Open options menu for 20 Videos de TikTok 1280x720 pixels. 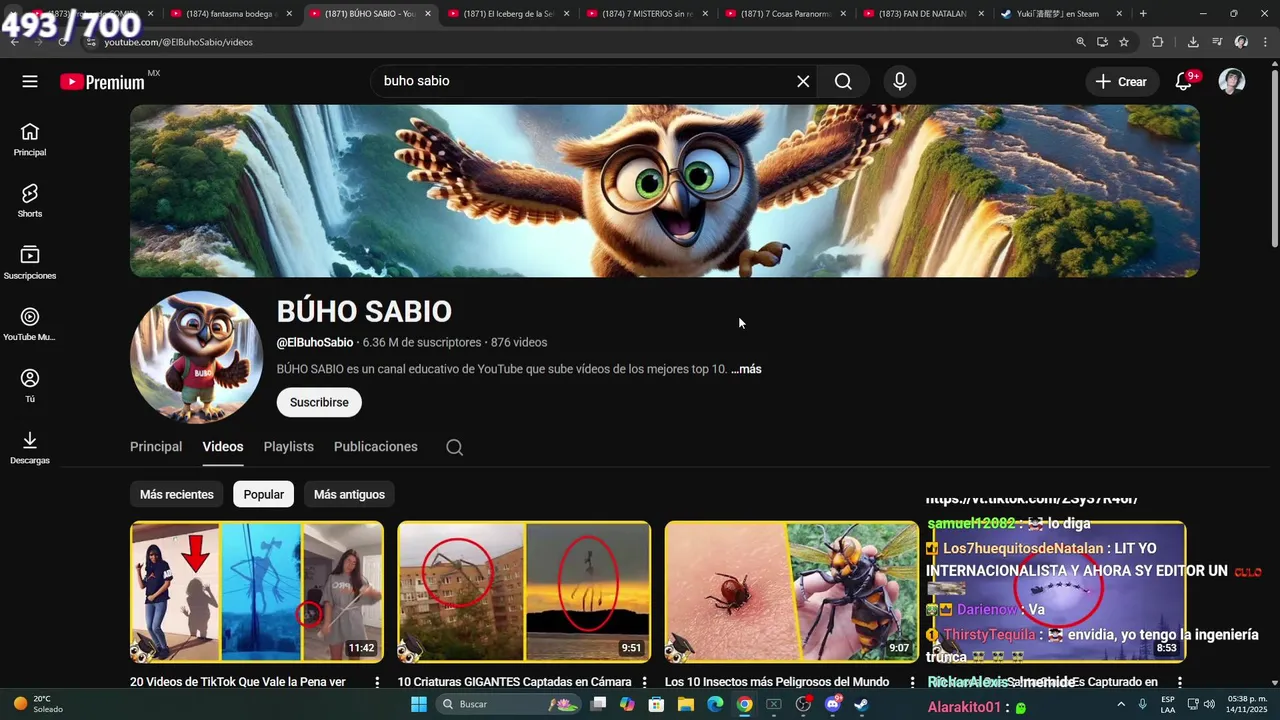coord(377,682)
